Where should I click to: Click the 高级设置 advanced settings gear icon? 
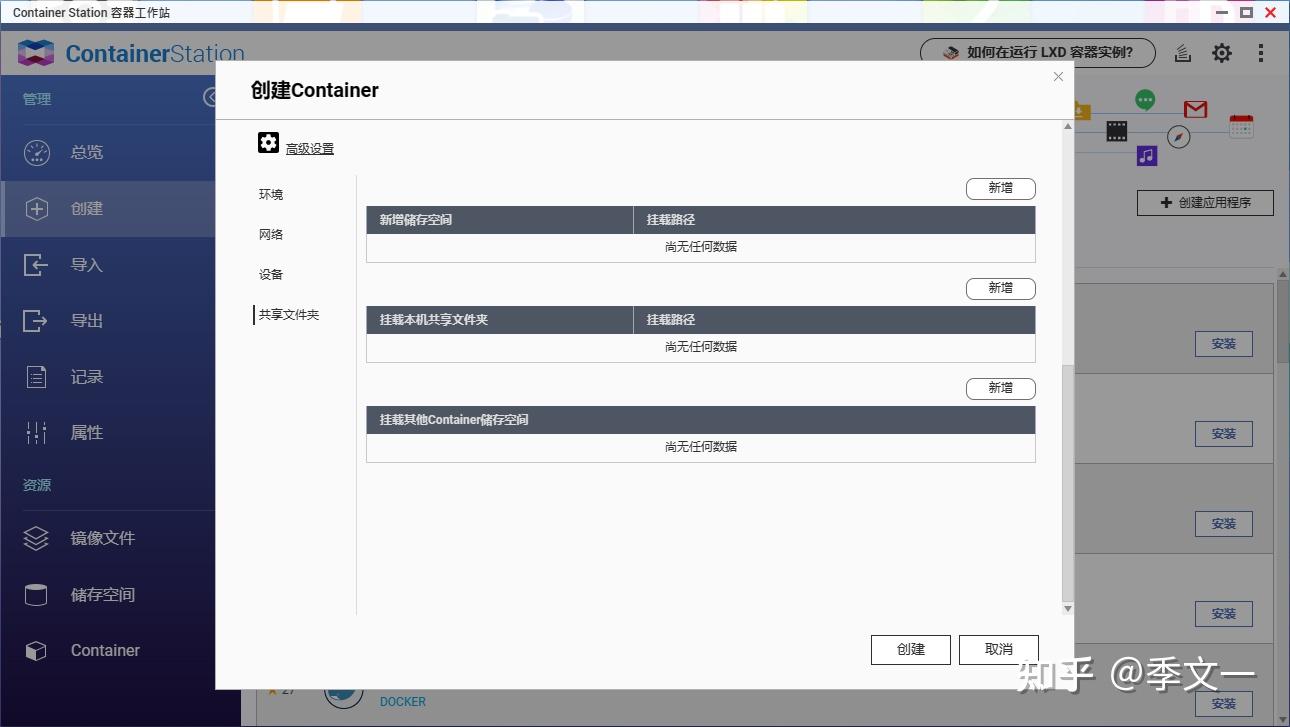tap(268, 142)
